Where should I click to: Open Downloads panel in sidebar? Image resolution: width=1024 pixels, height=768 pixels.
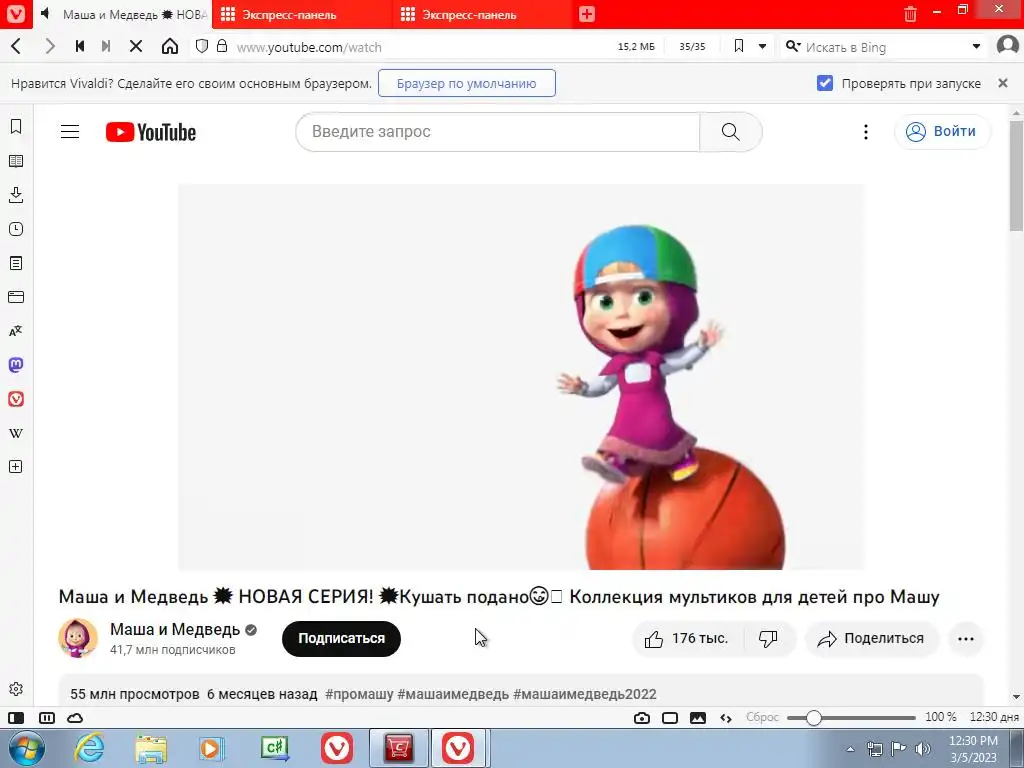tap(16, 195)
